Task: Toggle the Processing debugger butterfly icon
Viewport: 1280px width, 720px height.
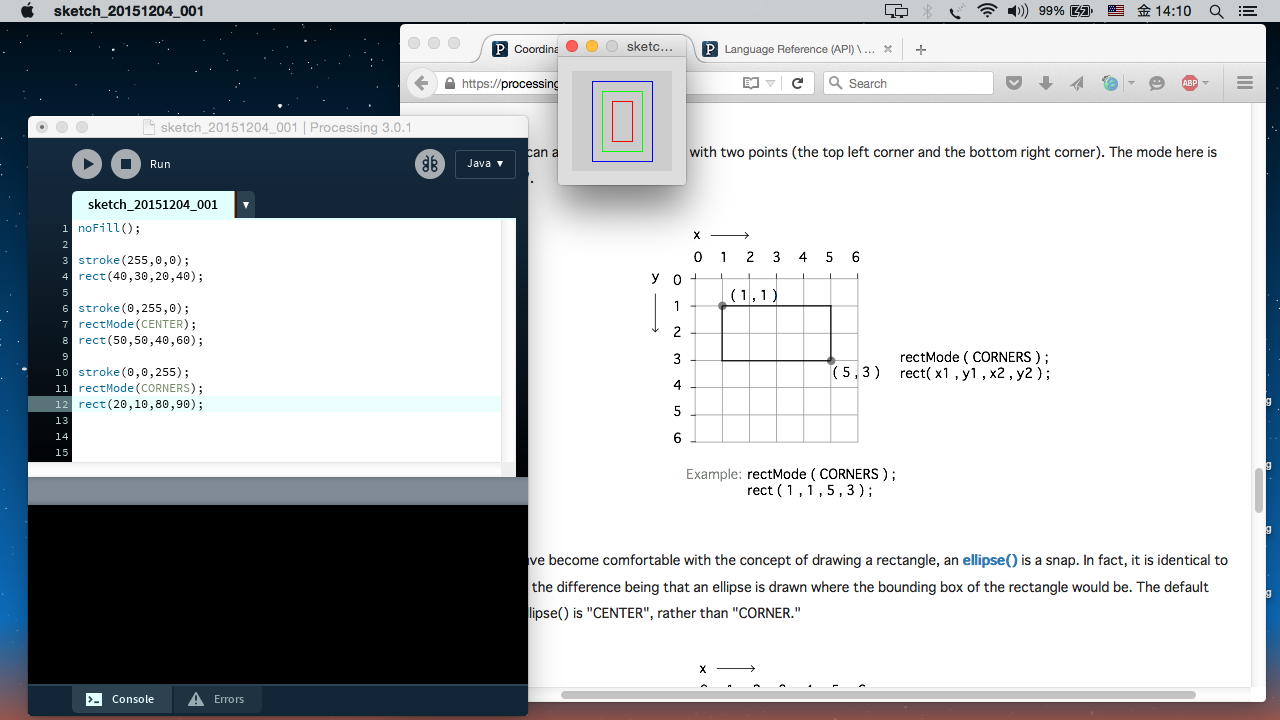Action: click(430, 164)
